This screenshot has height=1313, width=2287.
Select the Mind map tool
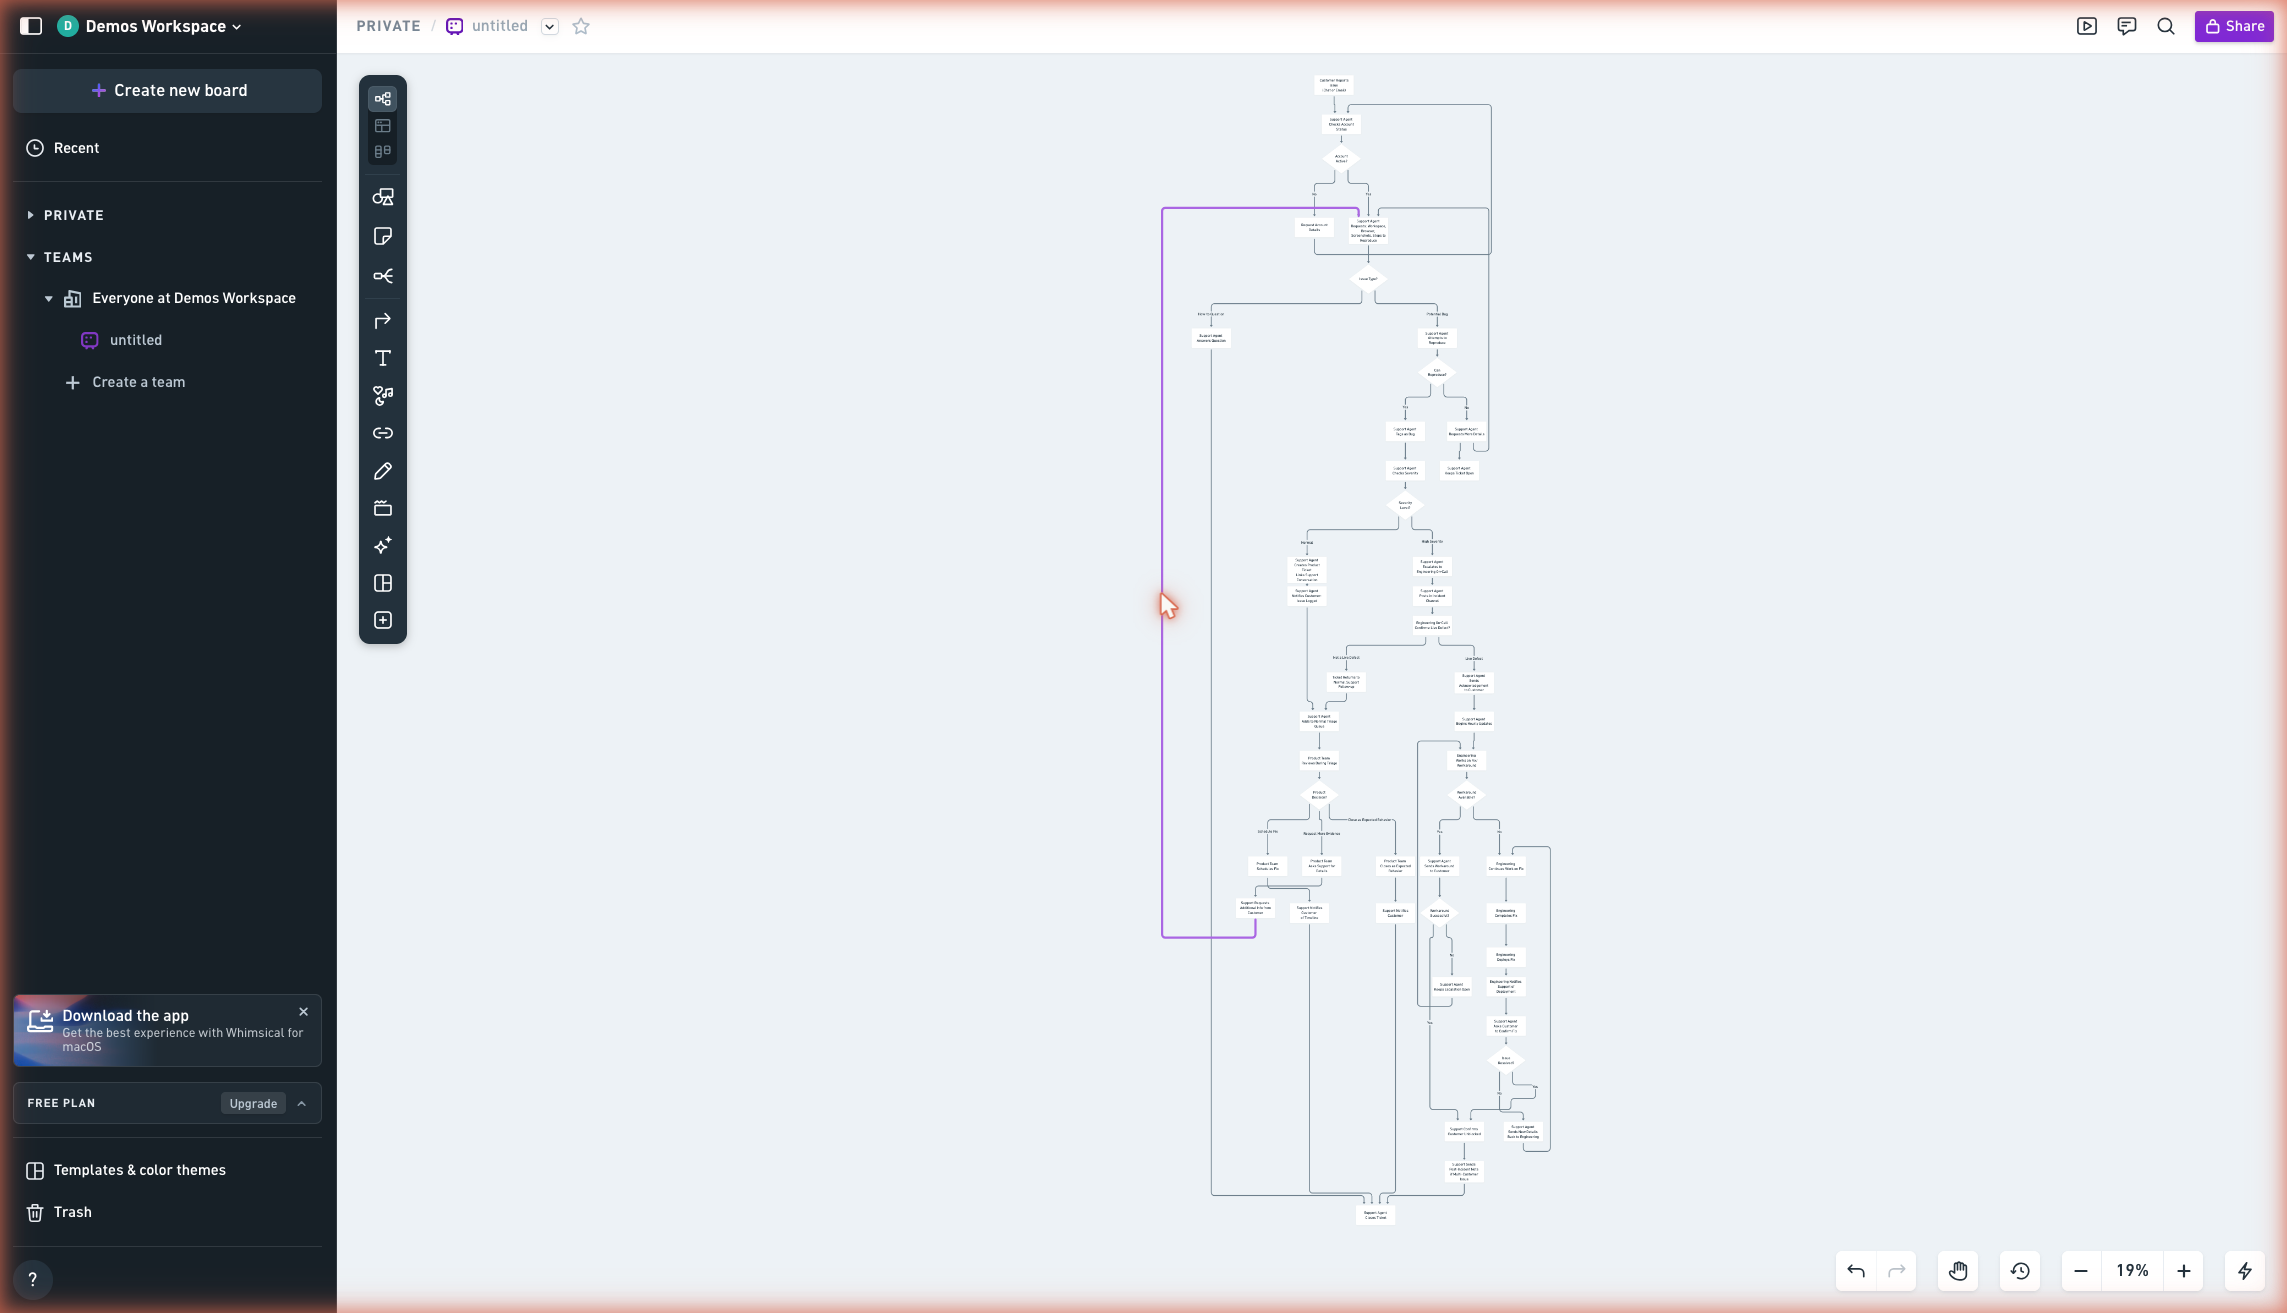tap(383, 276)
